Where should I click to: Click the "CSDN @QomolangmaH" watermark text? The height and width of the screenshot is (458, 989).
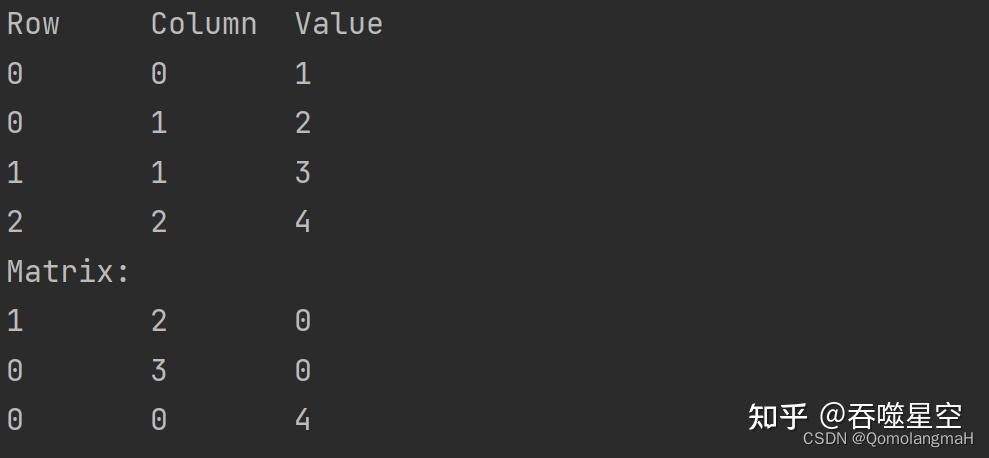coord(888,438)
